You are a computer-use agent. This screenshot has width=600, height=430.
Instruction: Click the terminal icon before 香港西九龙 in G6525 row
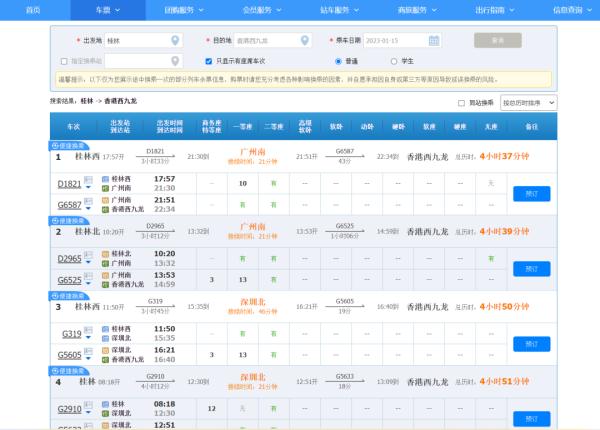point(105,285)
